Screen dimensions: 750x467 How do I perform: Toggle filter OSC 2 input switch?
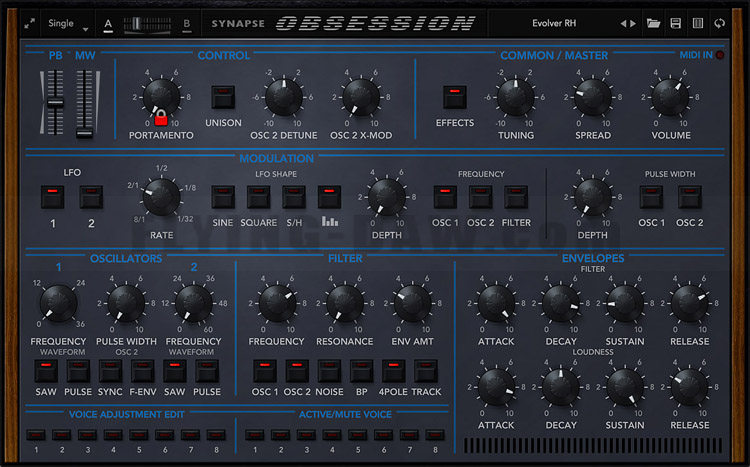[x=297, y=371]
